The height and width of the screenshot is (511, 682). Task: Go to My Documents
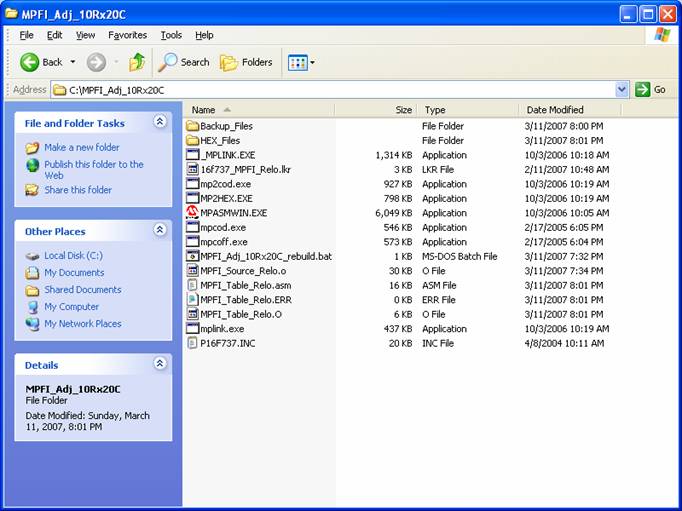click(74, 273)
